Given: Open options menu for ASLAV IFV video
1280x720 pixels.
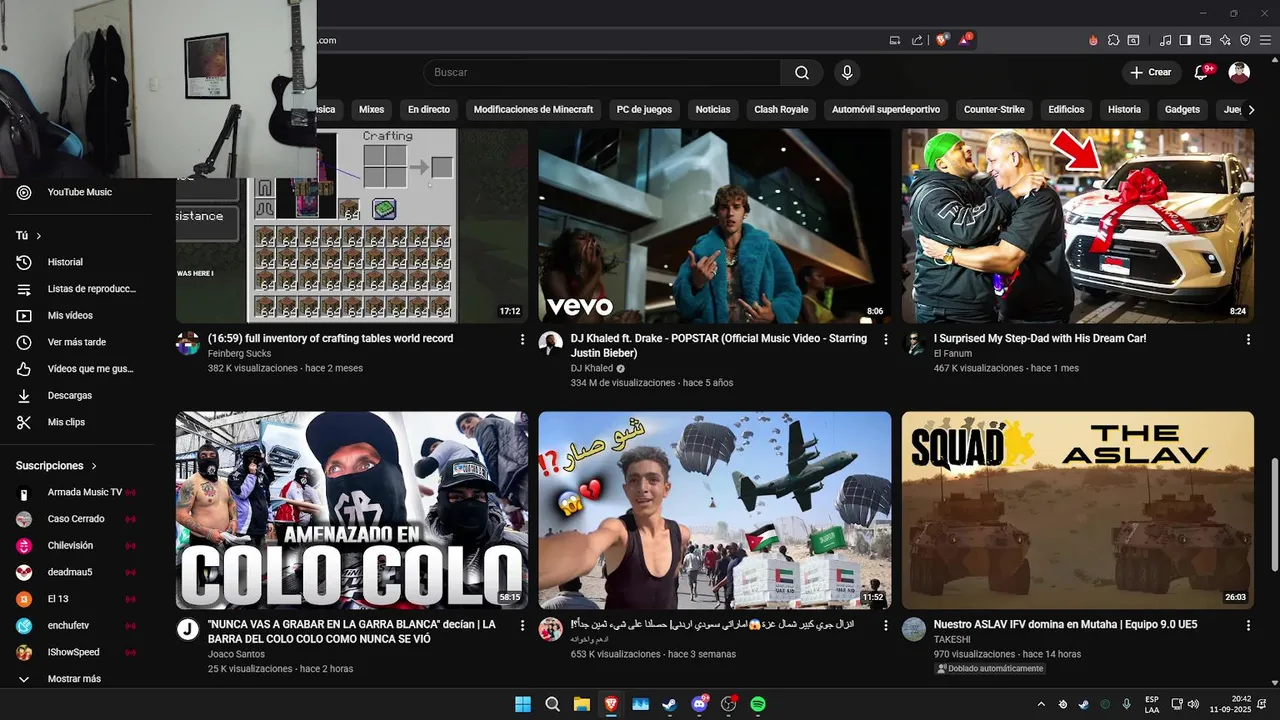Looking at the screenshot, I should click(1248, 625).
